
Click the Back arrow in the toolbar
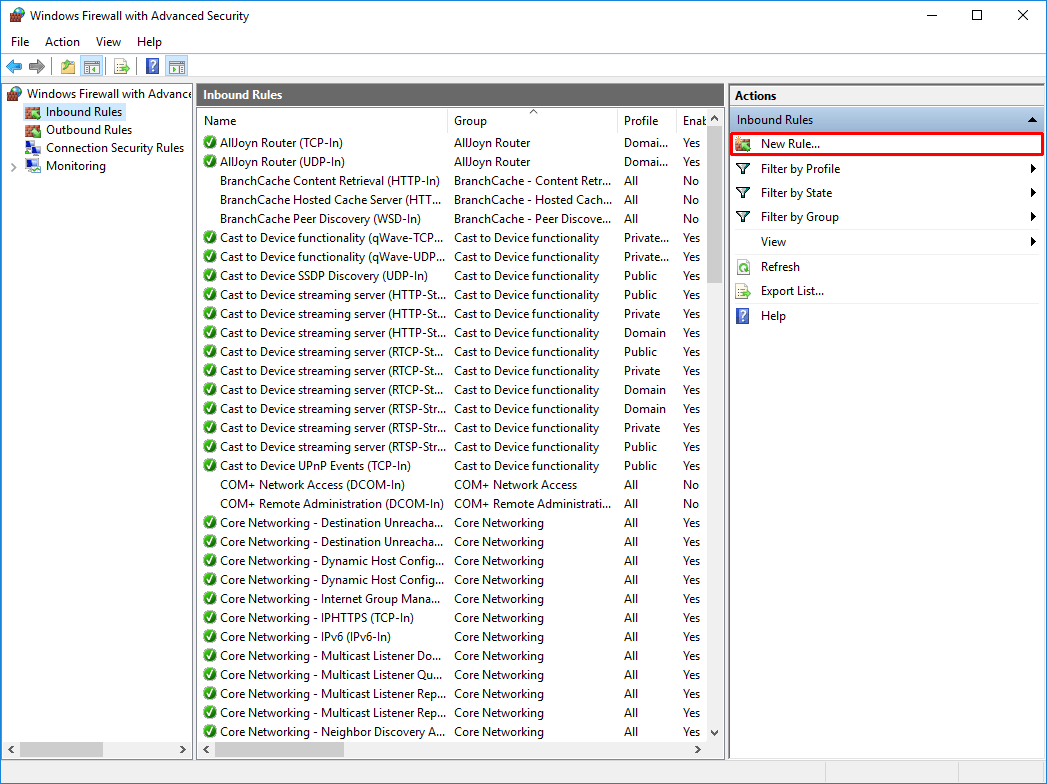click(x=14, y=67)
